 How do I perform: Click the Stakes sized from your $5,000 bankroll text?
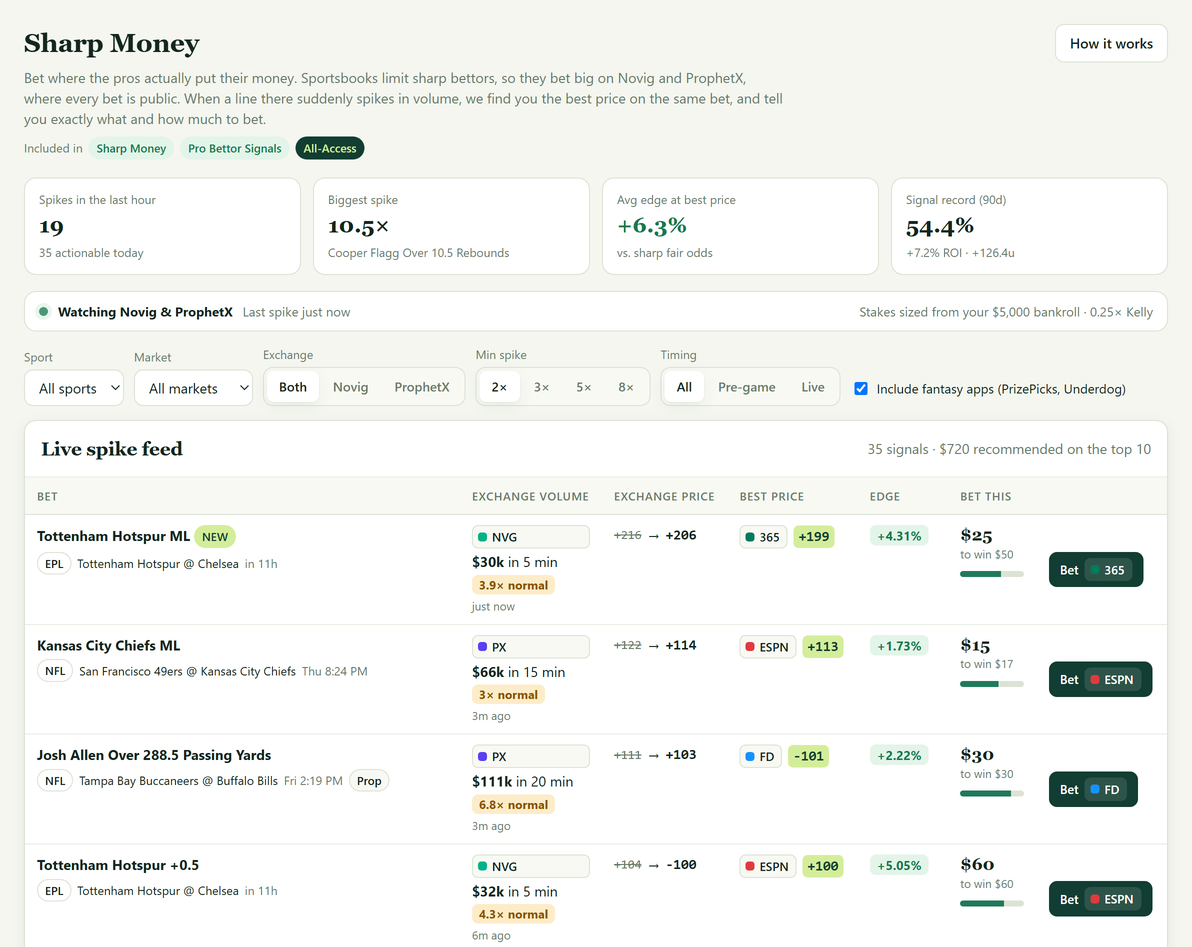point(1006,312)
